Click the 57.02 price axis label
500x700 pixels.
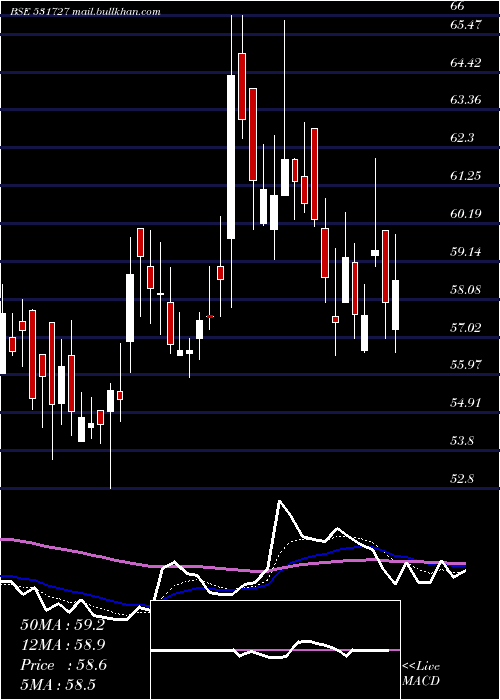[x=466, y=328]
